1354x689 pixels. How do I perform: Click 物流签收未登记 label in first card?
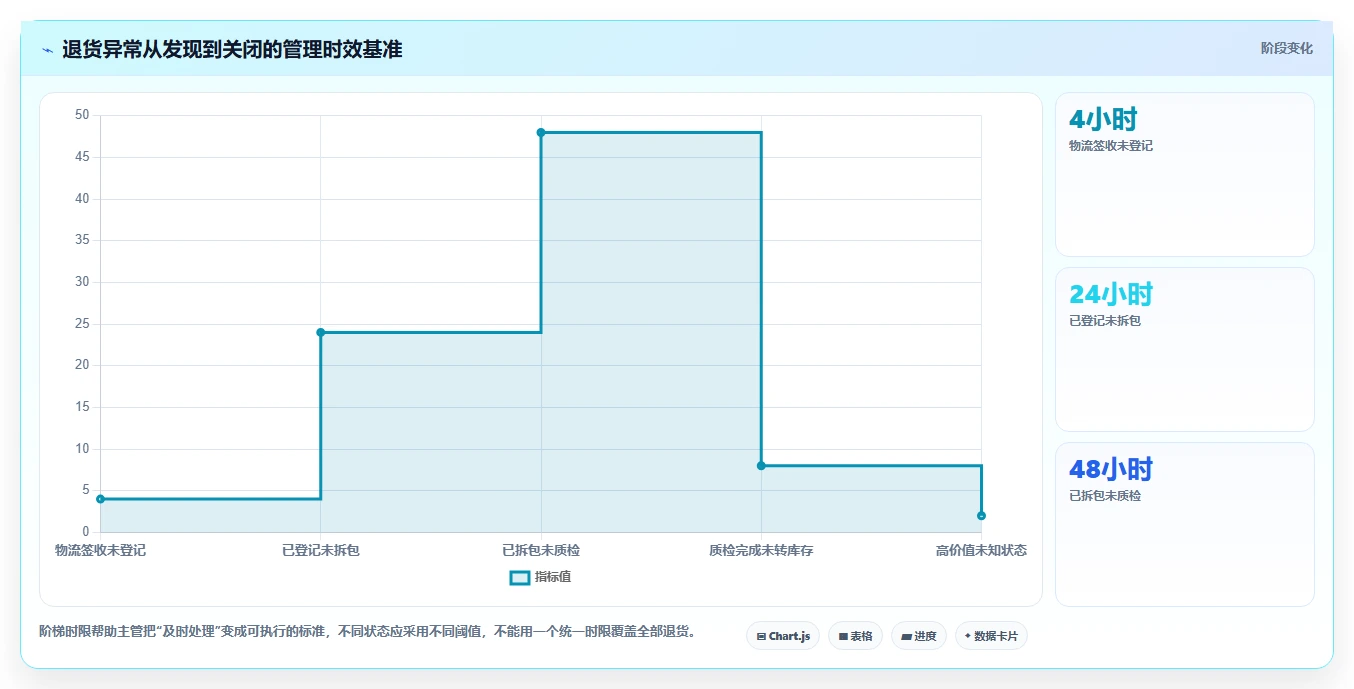coord(1111,146)
